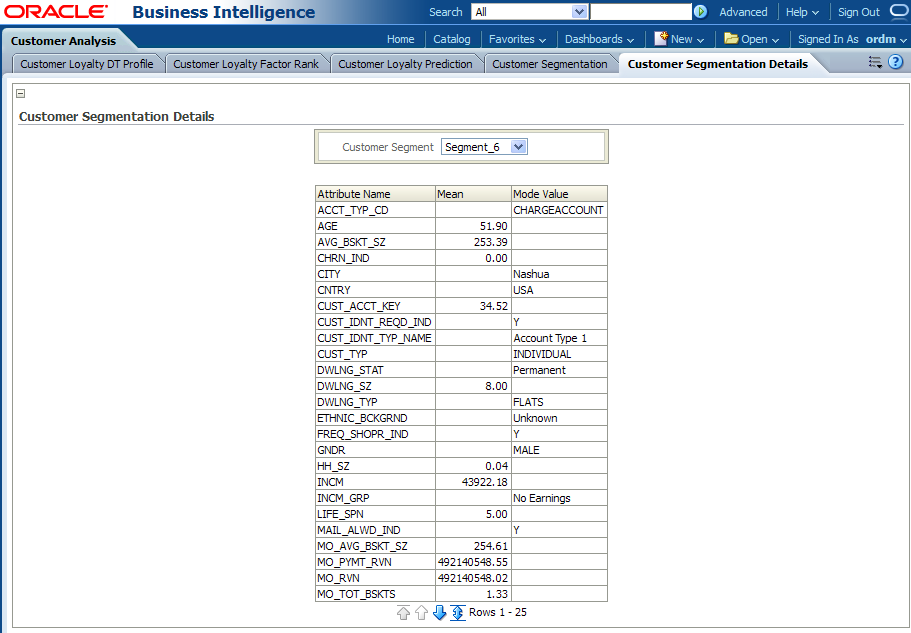Click the Sign Out link
The image size is (911, 633).
858,12
